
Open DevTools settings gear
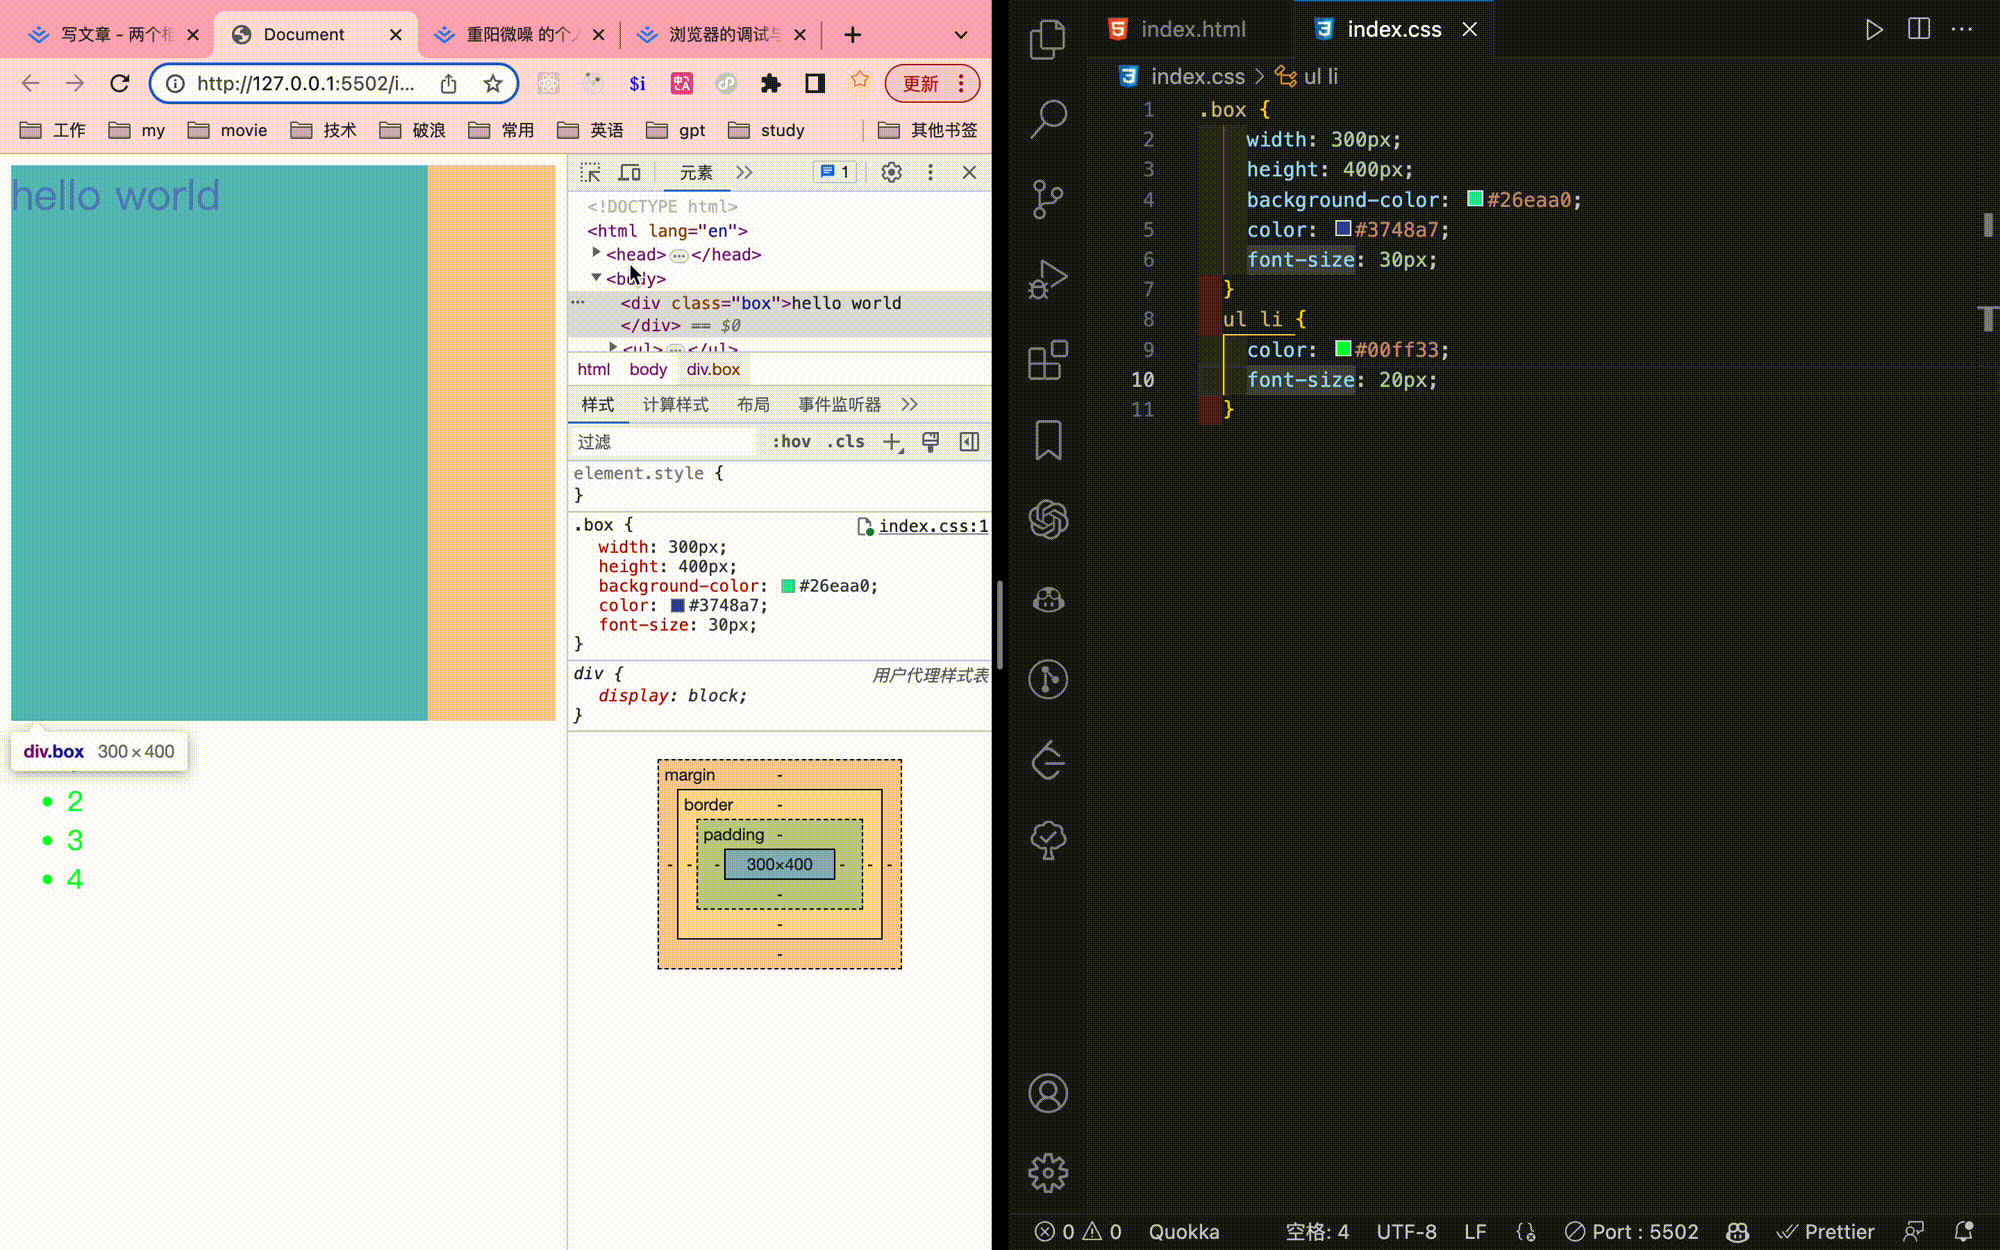click(x=891, y=172)
